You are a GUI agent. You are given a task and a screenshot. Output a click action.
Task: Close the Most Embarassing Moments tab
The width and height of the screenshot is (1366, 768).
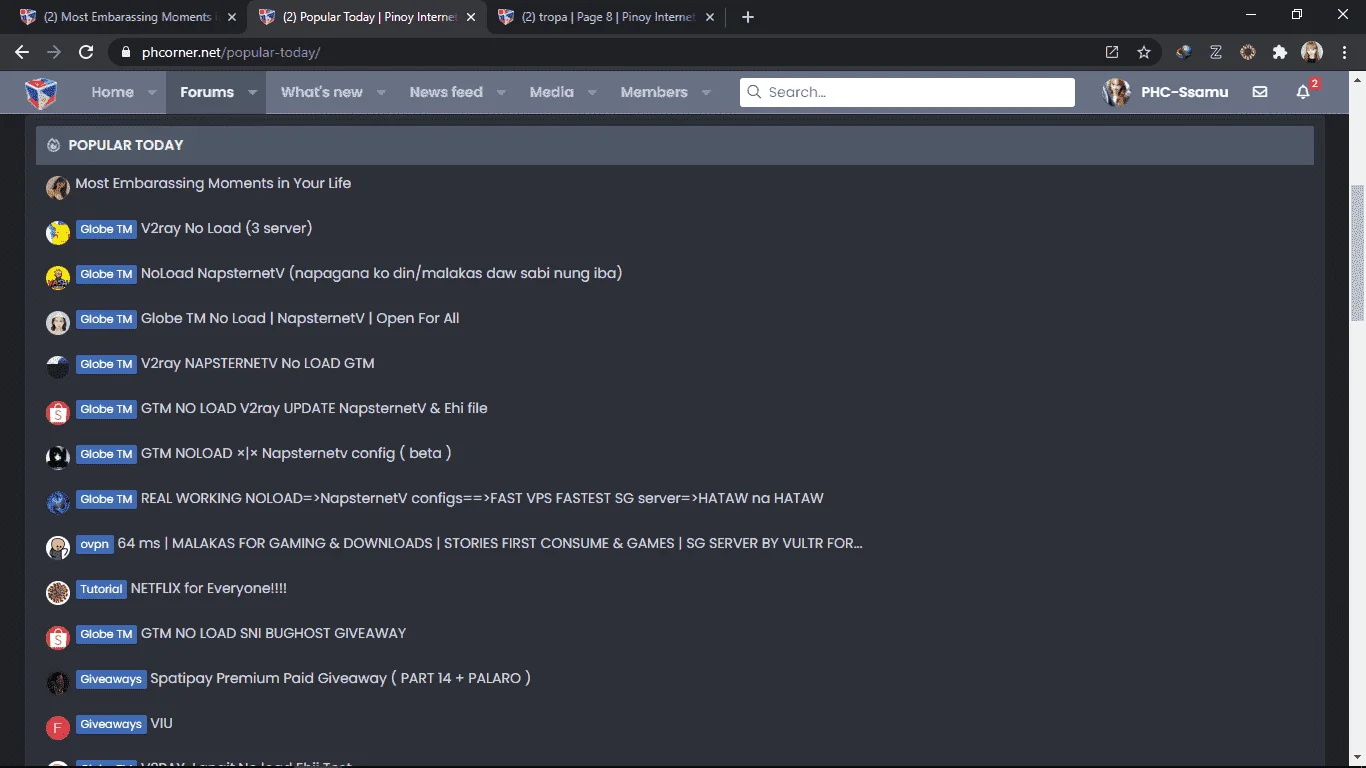pos(231,17)
